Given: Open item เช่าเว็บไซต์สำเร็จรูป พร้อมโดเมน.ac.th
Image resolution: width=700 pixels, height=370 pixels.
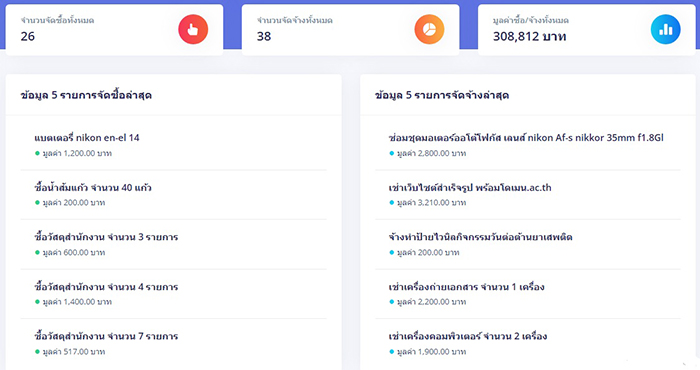Looking at the screenshot, I should tap(470, 187).
